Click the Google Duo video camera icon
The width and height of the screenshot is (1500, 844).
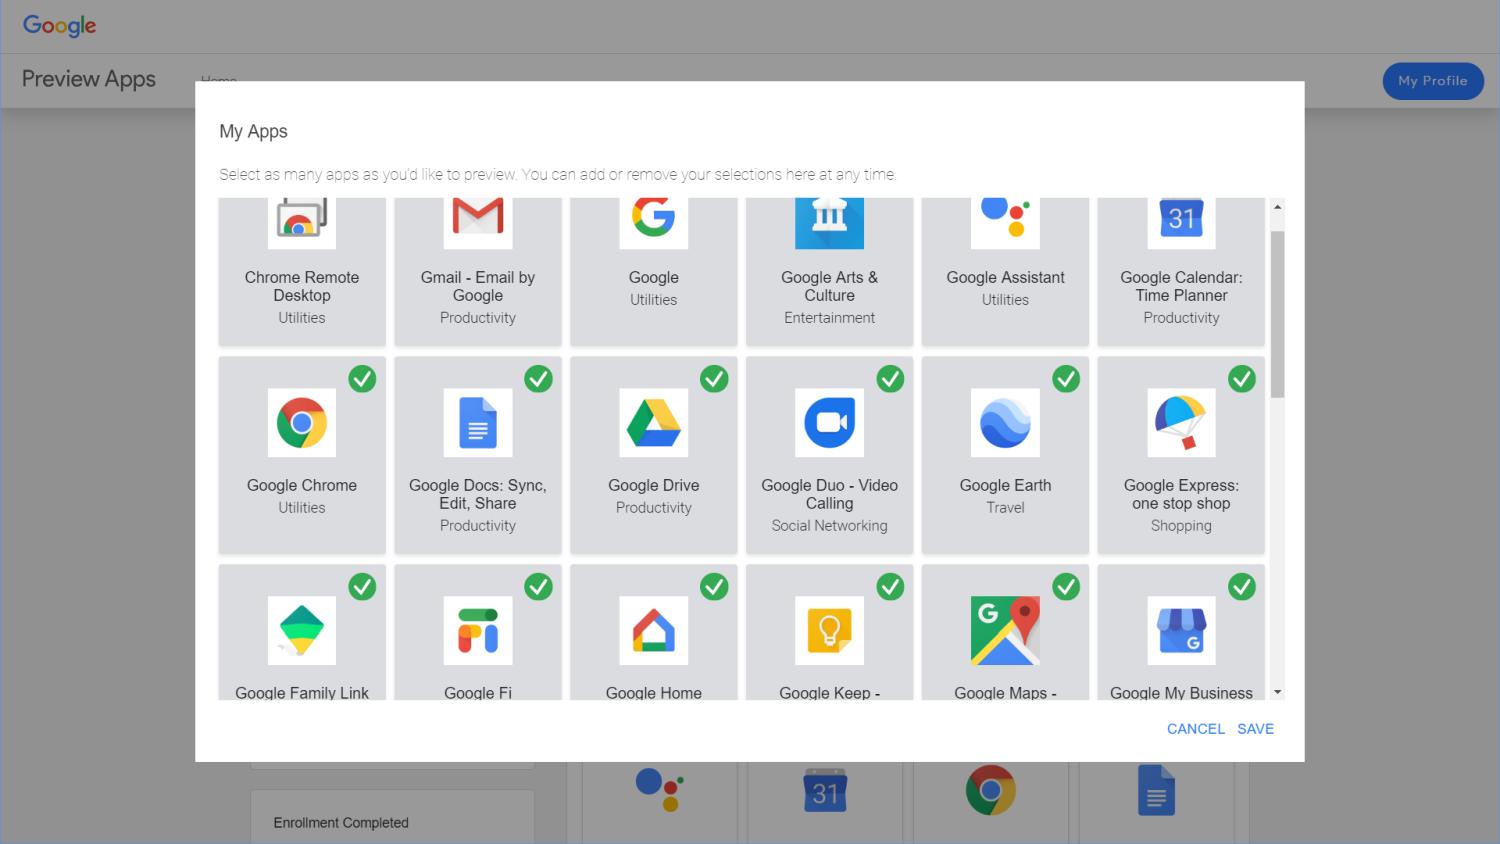[x=830, y=423]
